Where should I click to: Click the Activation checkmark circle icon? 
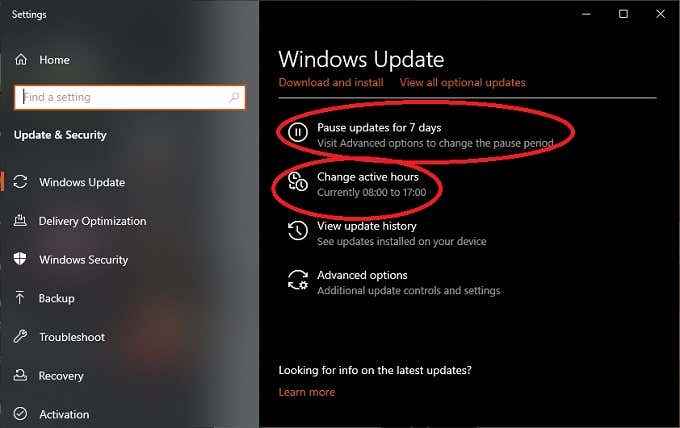click(20, 414)
